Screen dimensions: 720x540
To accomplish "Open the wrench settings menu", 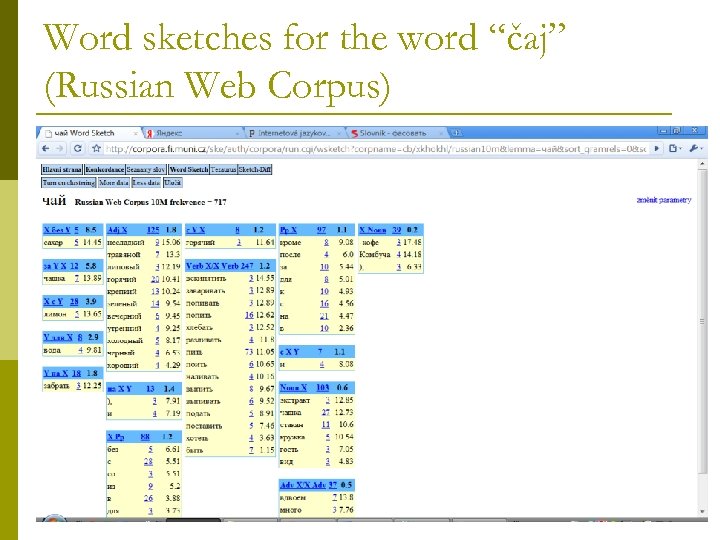I will (x=695, y=148).
